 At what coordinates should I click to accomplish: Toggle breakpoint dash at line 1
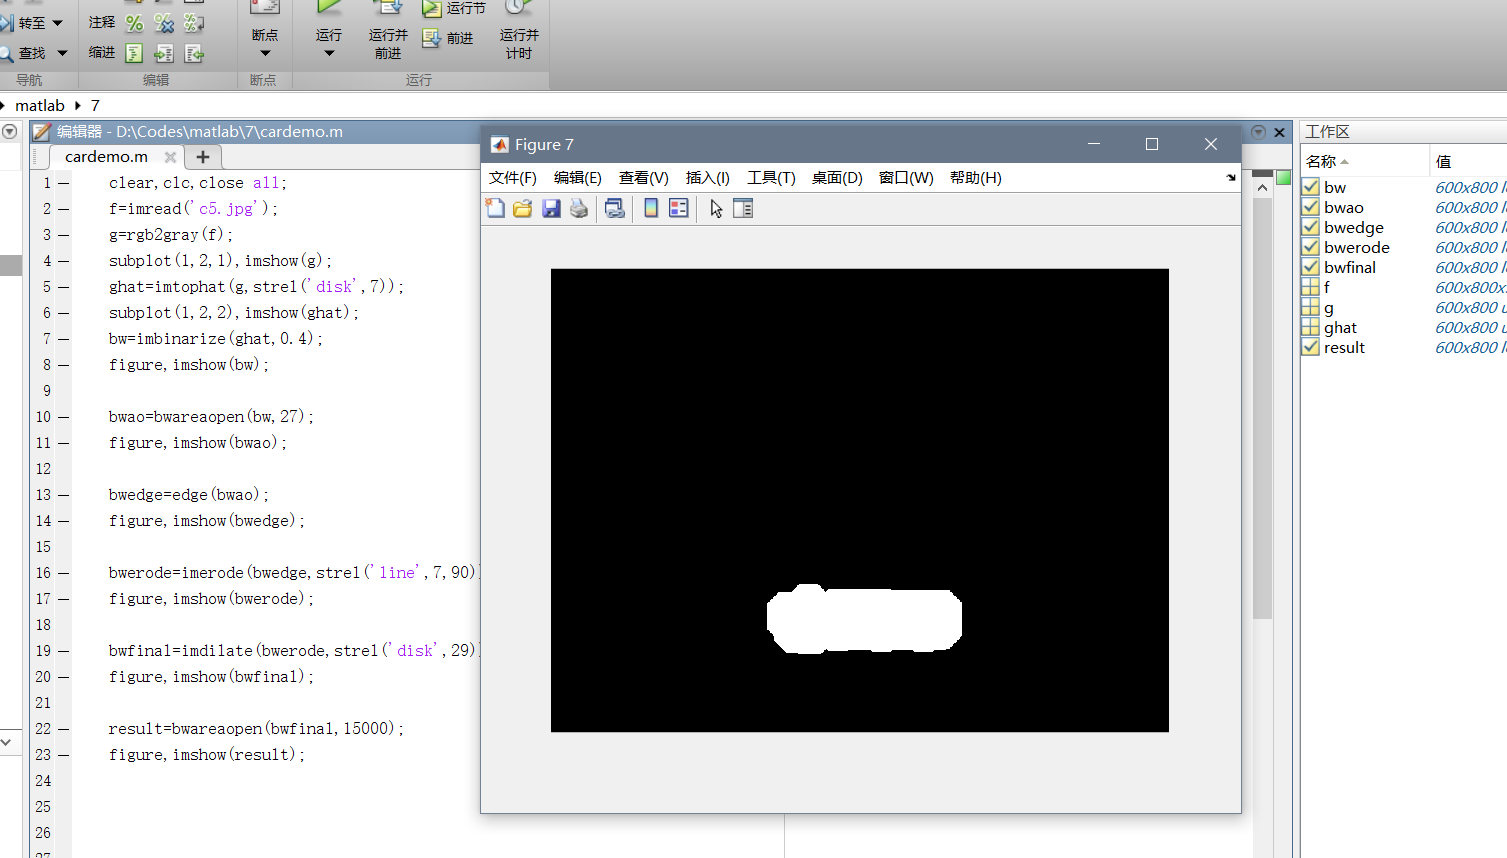63,183
